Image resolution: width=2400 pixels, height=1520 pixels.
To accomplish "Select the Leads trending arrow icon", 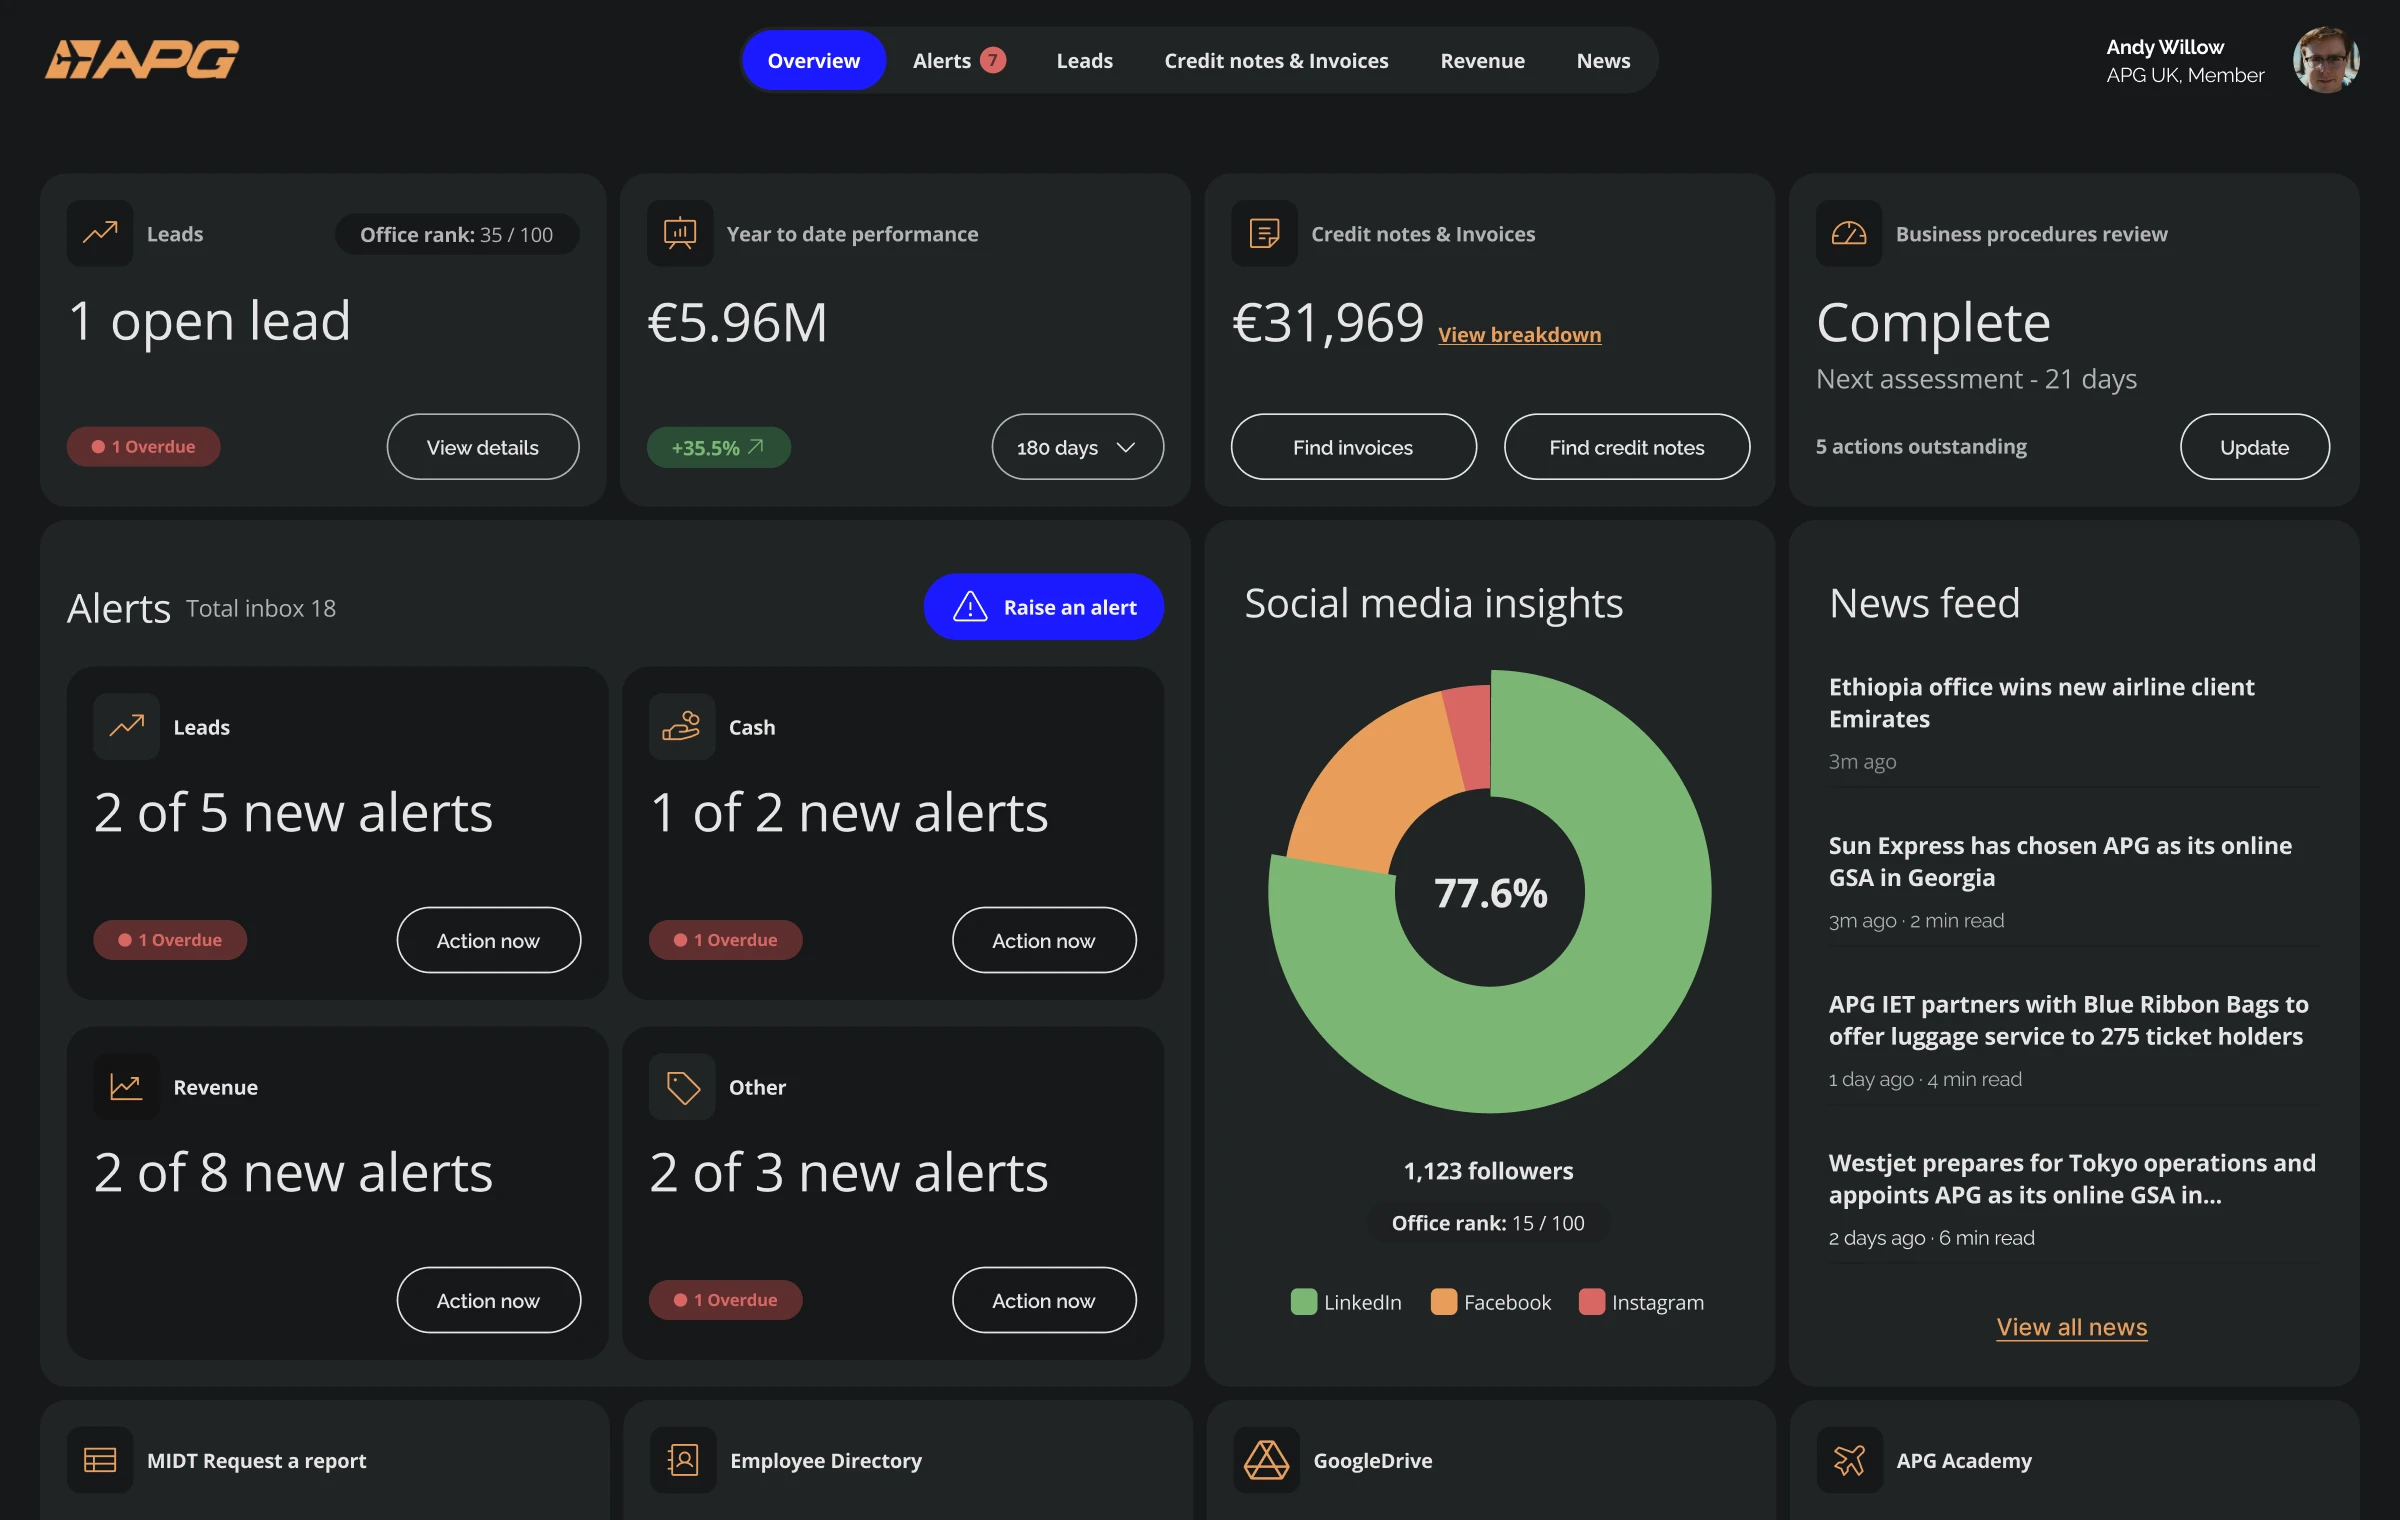I will coord(100,232).
